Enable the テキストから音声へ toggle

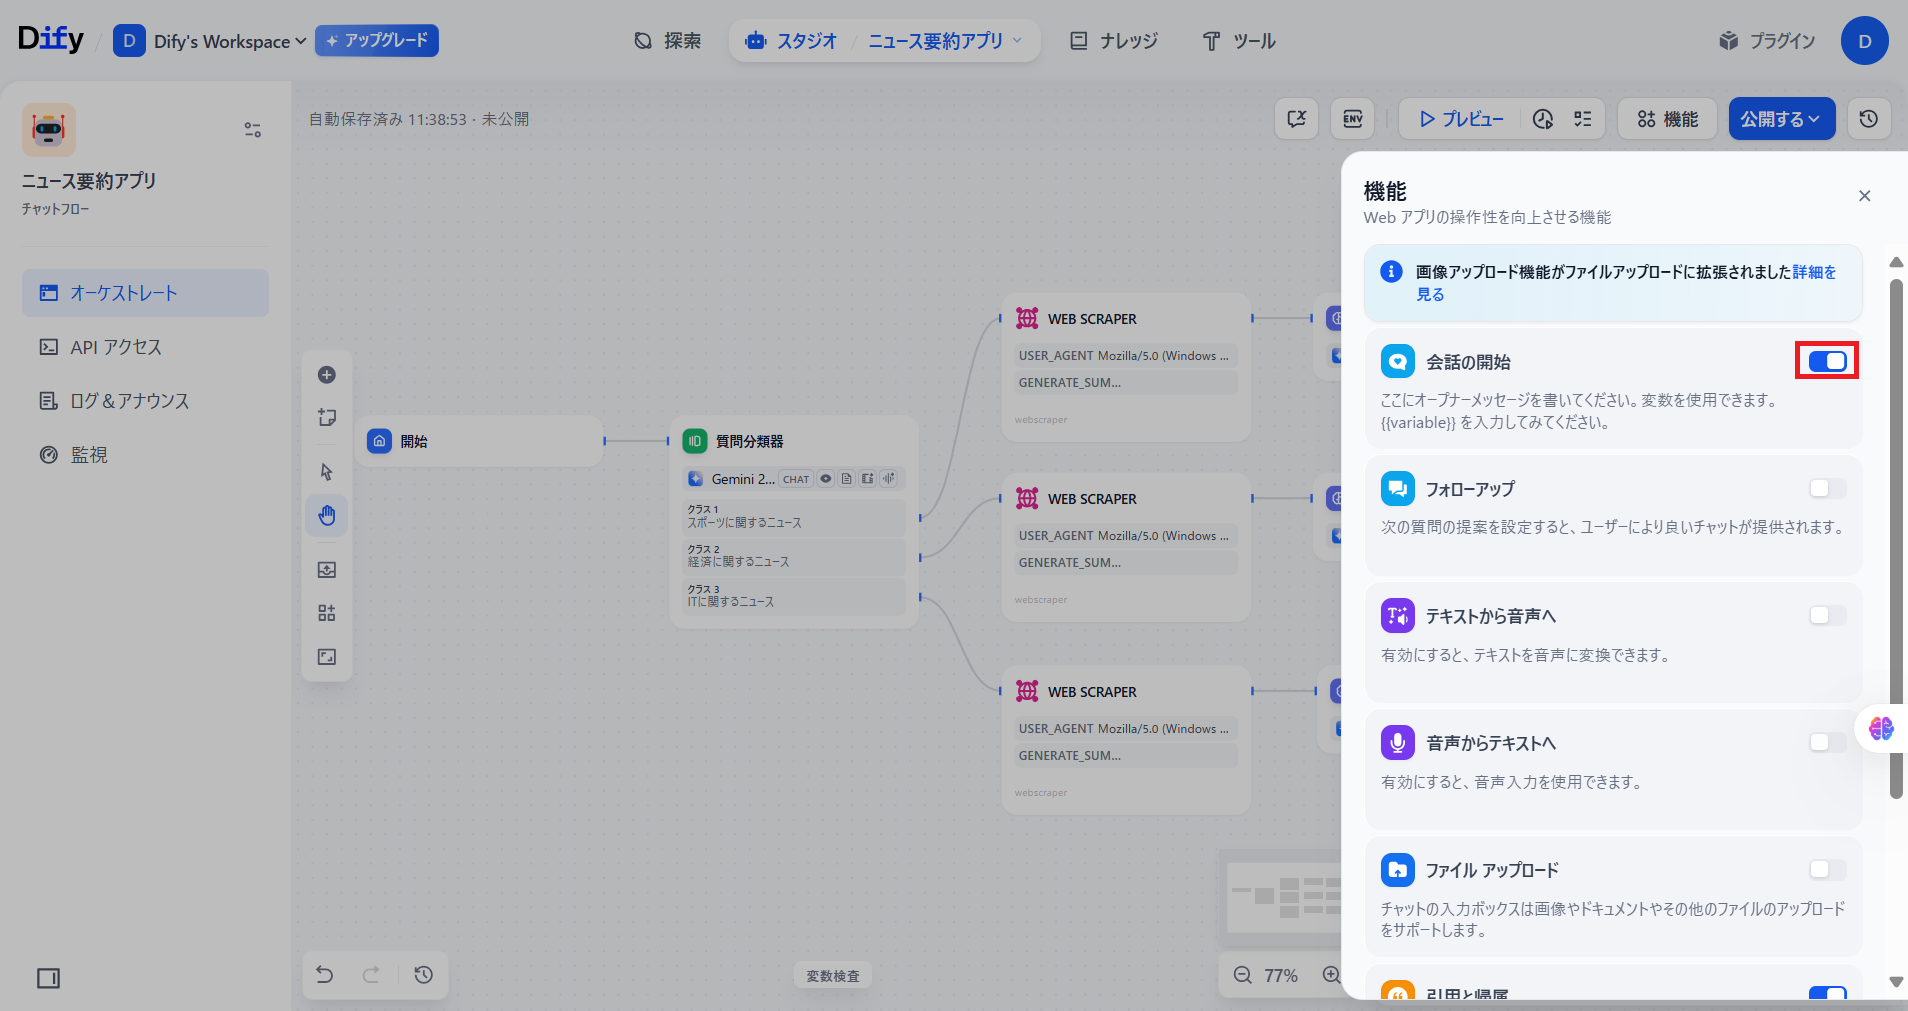coord(1827,615)
